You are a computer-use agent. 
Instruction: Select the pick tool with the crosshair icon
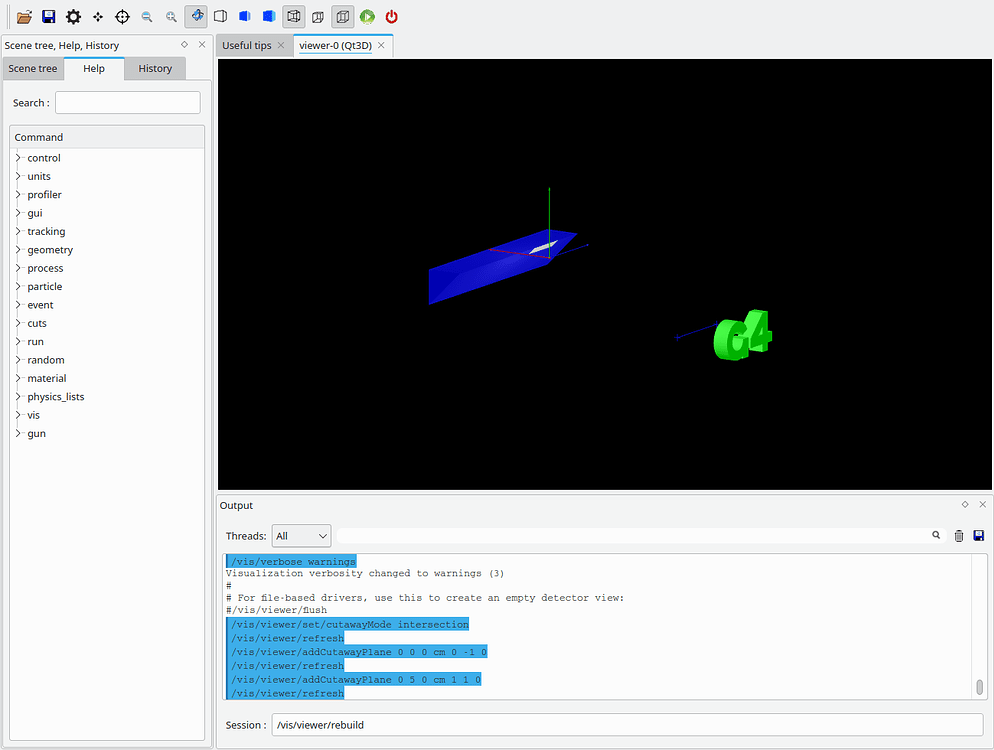tap(122, 16)
